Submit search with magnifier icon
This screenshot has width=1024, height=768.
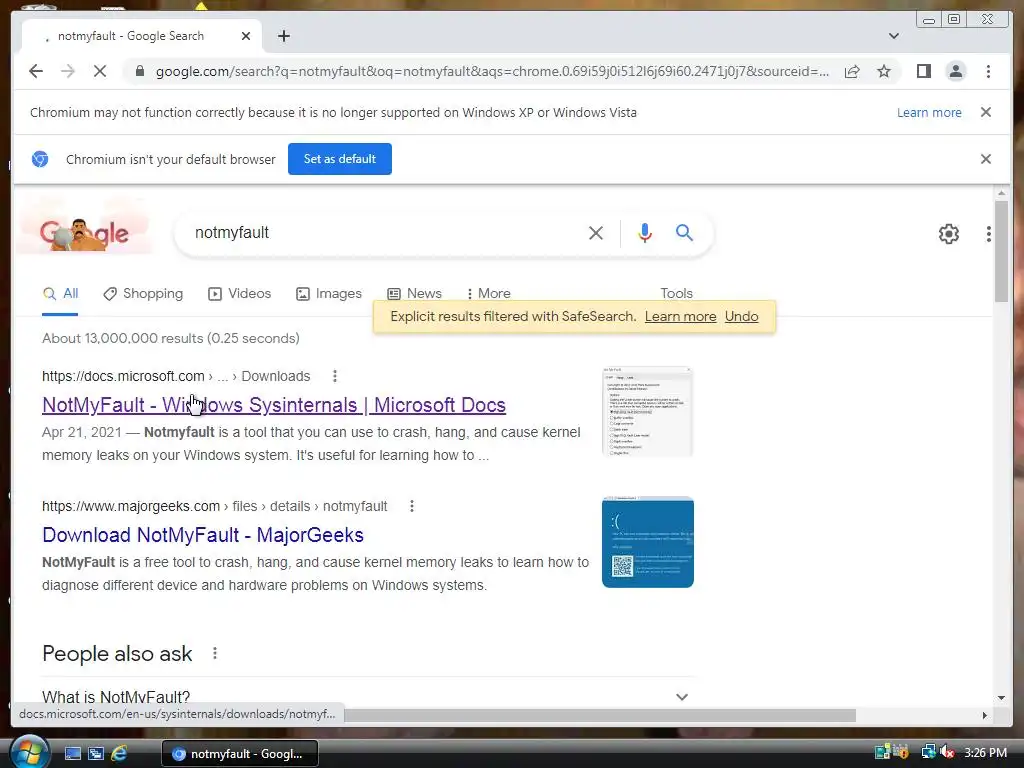[684, 232]
